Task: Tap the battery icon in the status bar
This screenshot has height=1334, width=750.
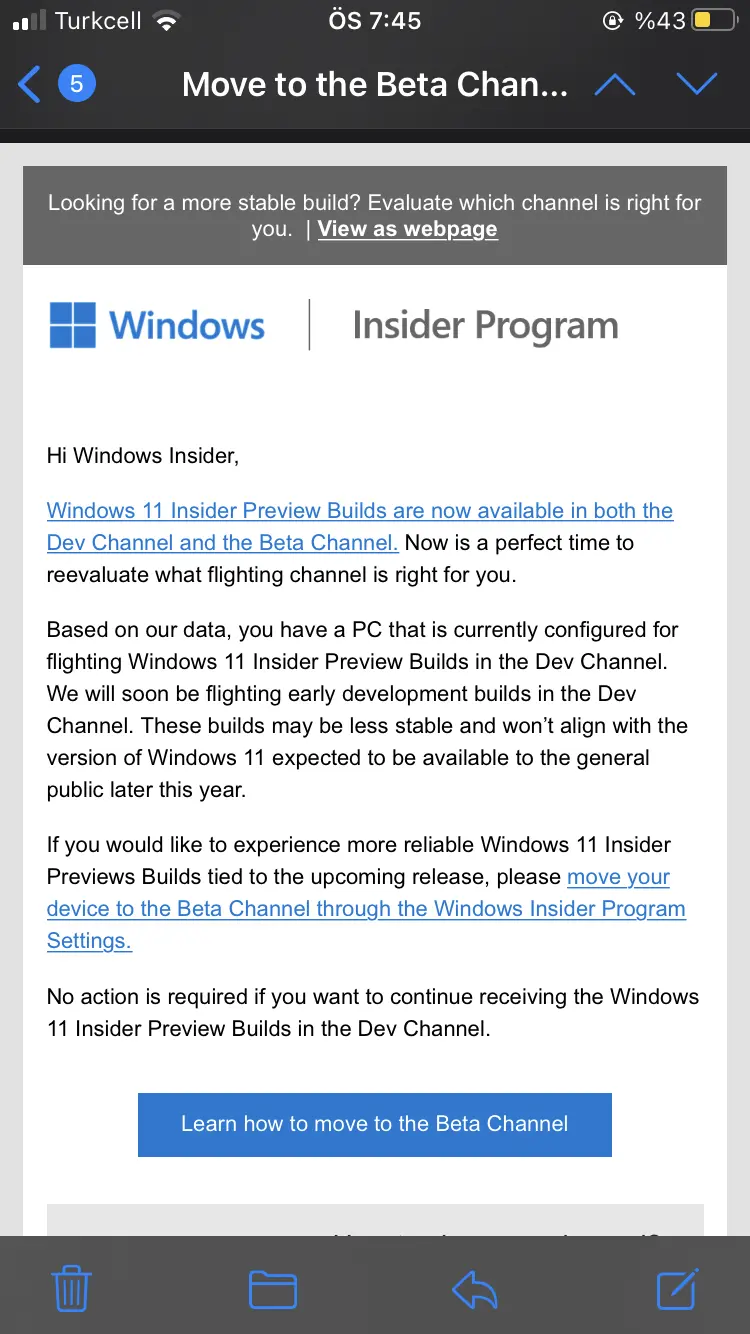Action: pyautogui.click(x=714, y=21)
